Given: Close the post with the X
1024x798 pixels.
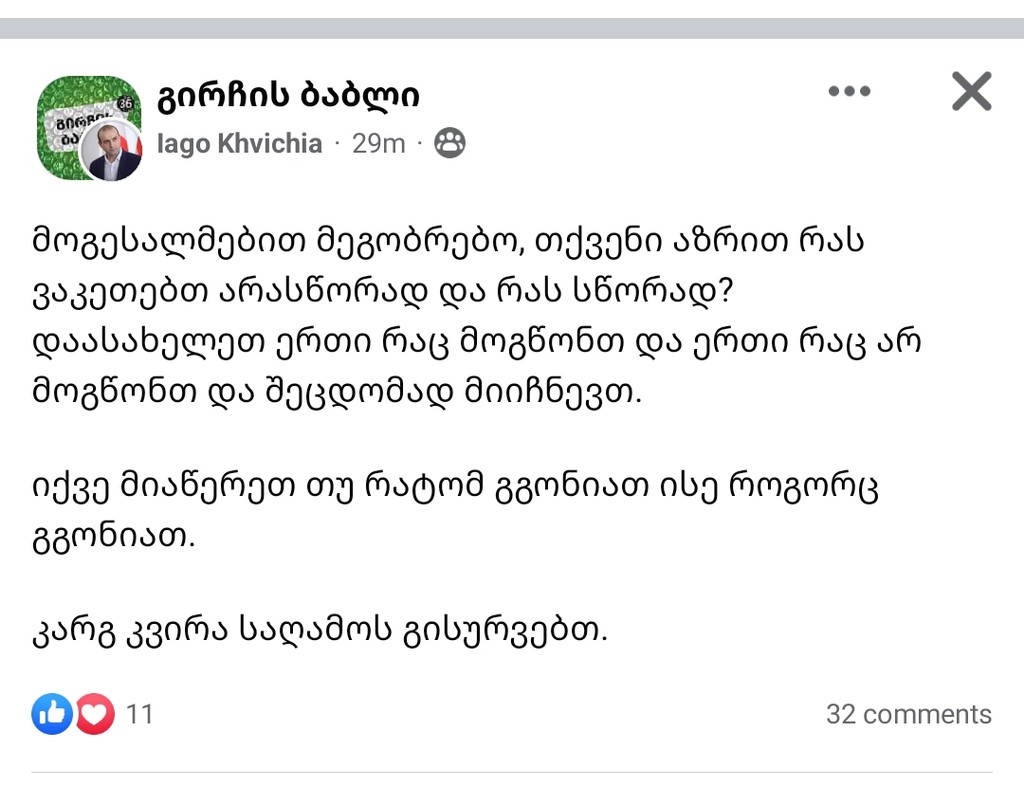Looking at the screenshot, I should click(970, 92).
